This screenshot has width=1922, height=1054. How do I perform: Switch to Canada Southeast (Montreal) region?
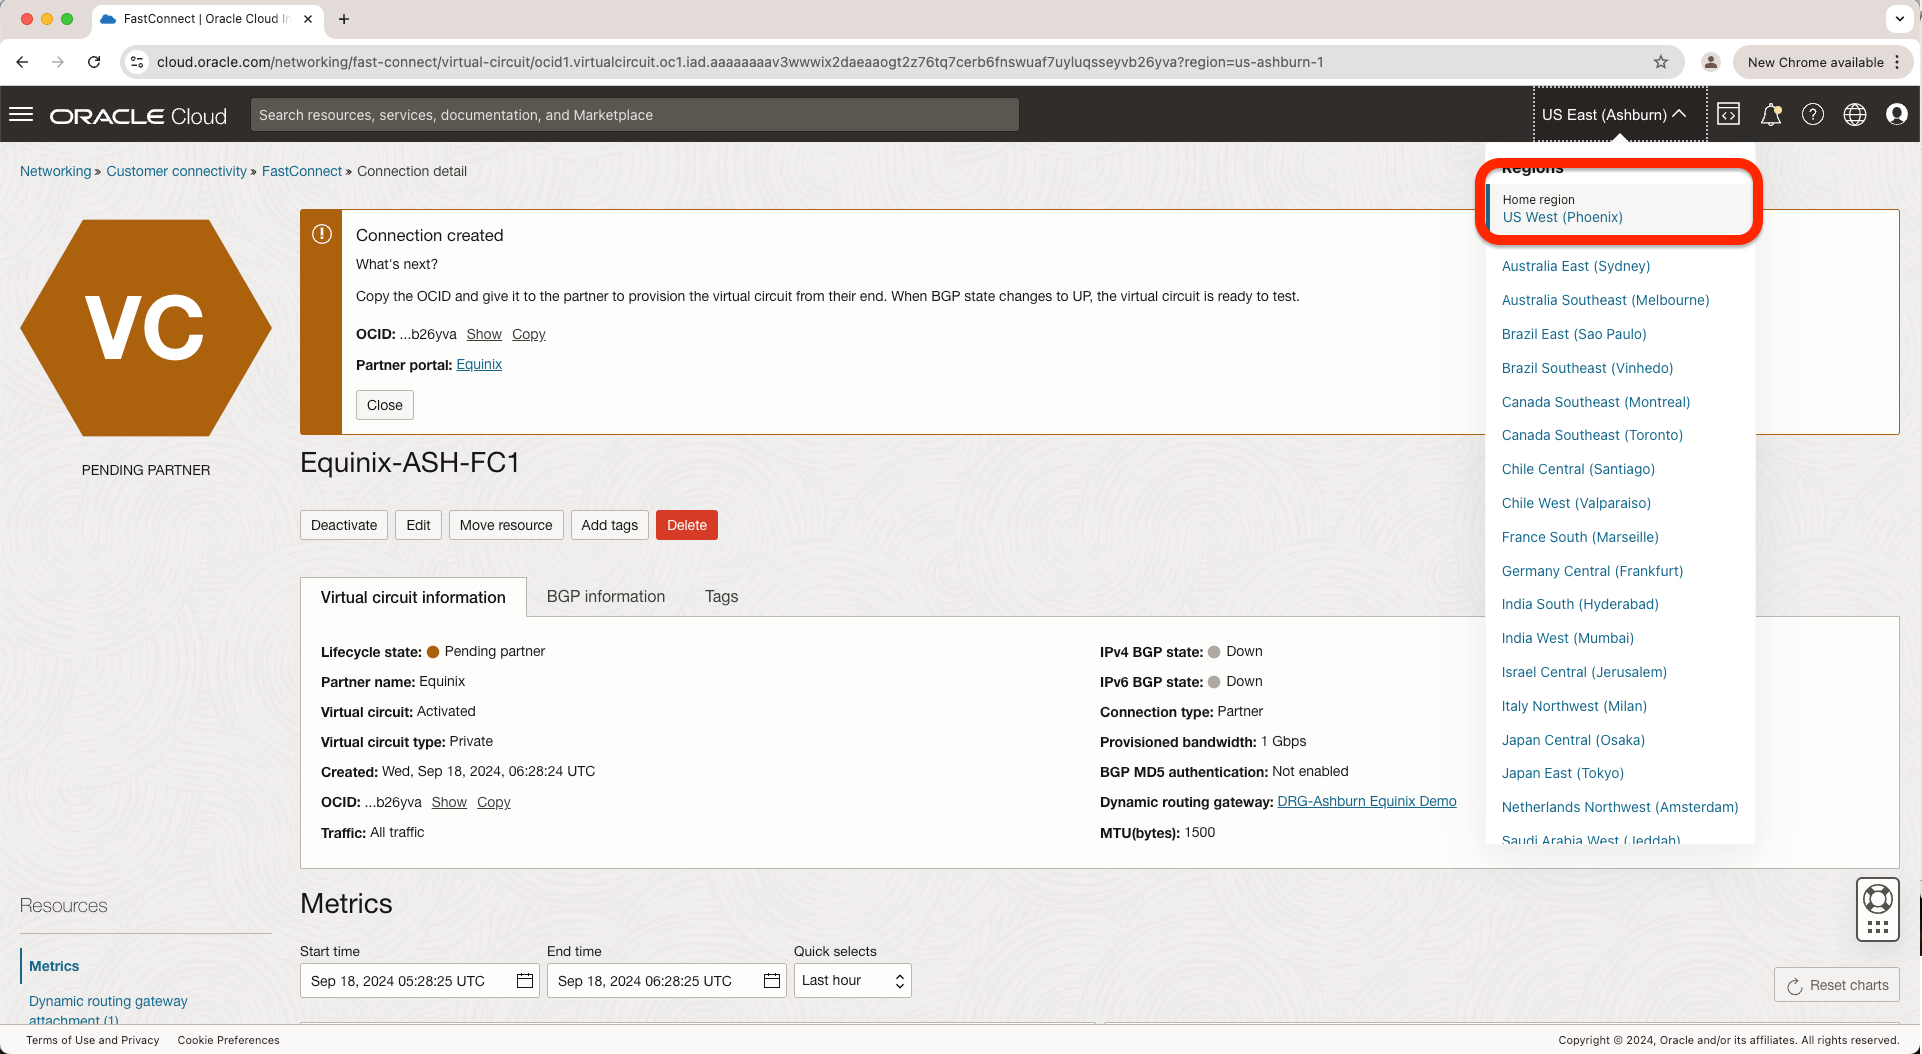pyautogui.click(x=1596, y=402)
